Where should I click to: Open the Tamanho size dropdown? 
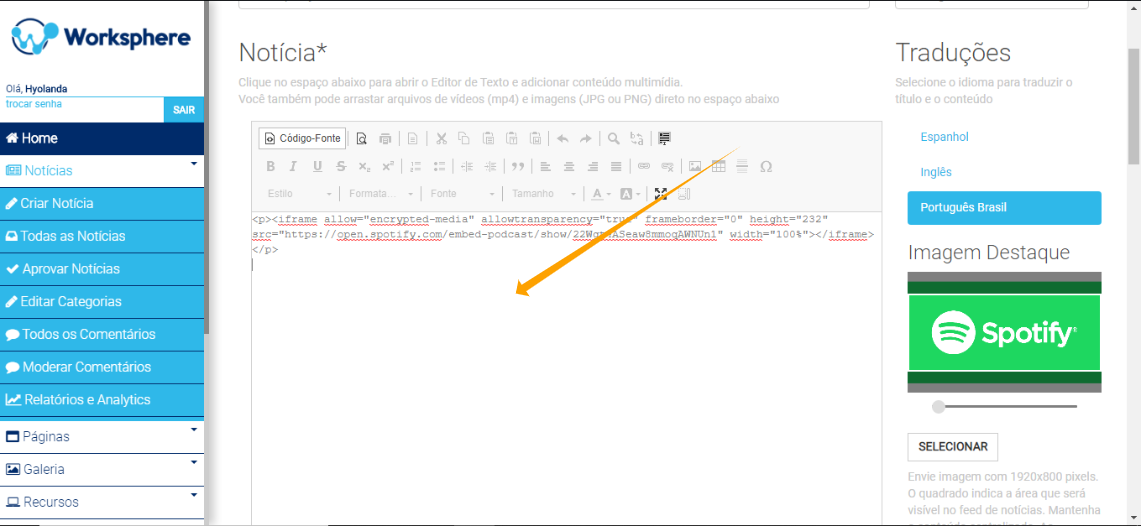click(x=544, y=194)
